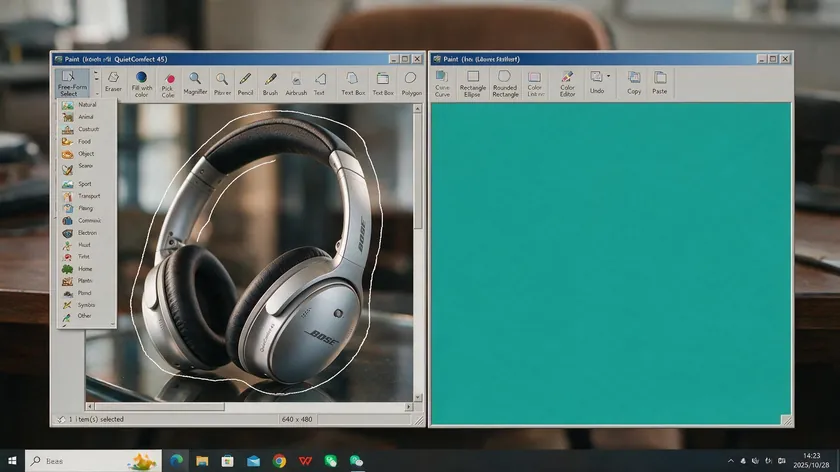Click the teal canvas in right window
This screenshot has width=840, height=472.
click(x=611, y=263)
